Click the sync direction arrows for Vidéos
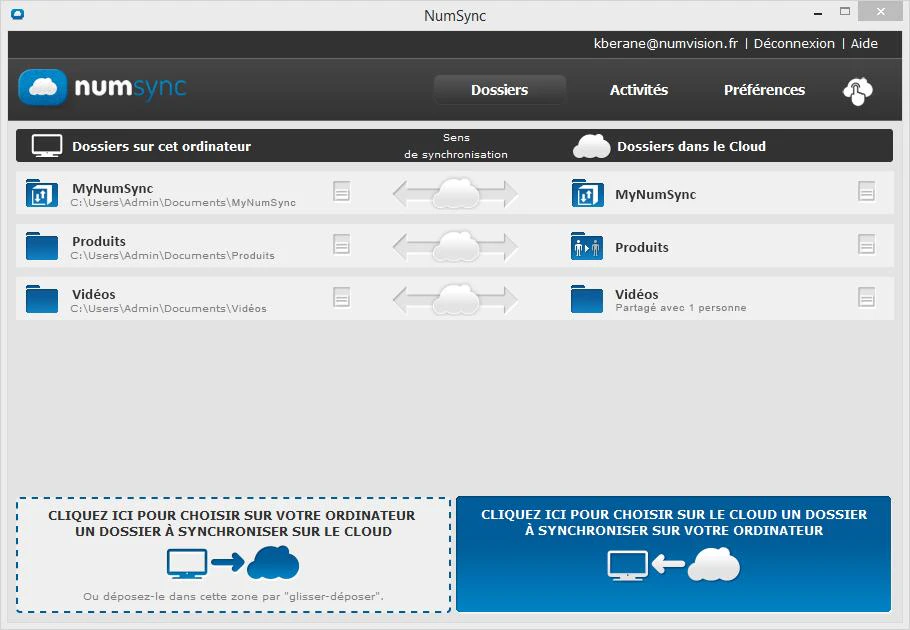Image resolution: width=910 pixels, height=630 pixels. (x=455, y=299)
